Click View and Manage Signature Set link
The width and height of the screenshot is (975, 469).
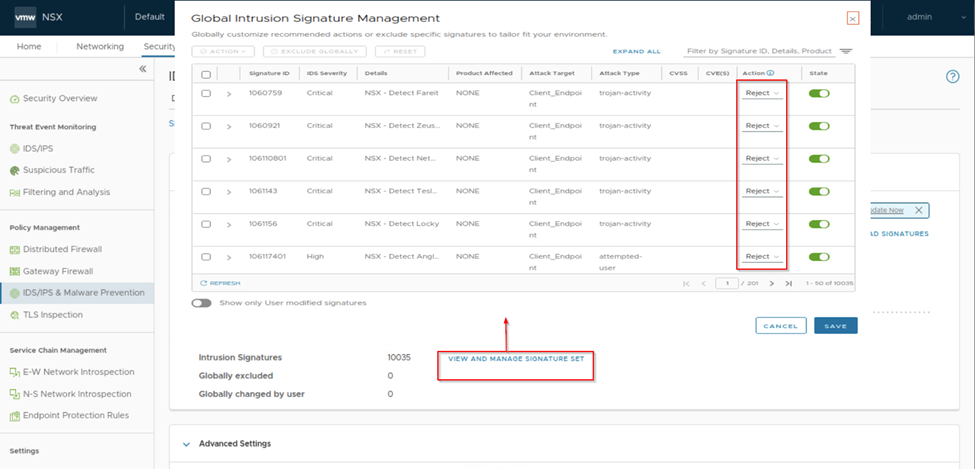pyautogui.click(x=515, y=358)
